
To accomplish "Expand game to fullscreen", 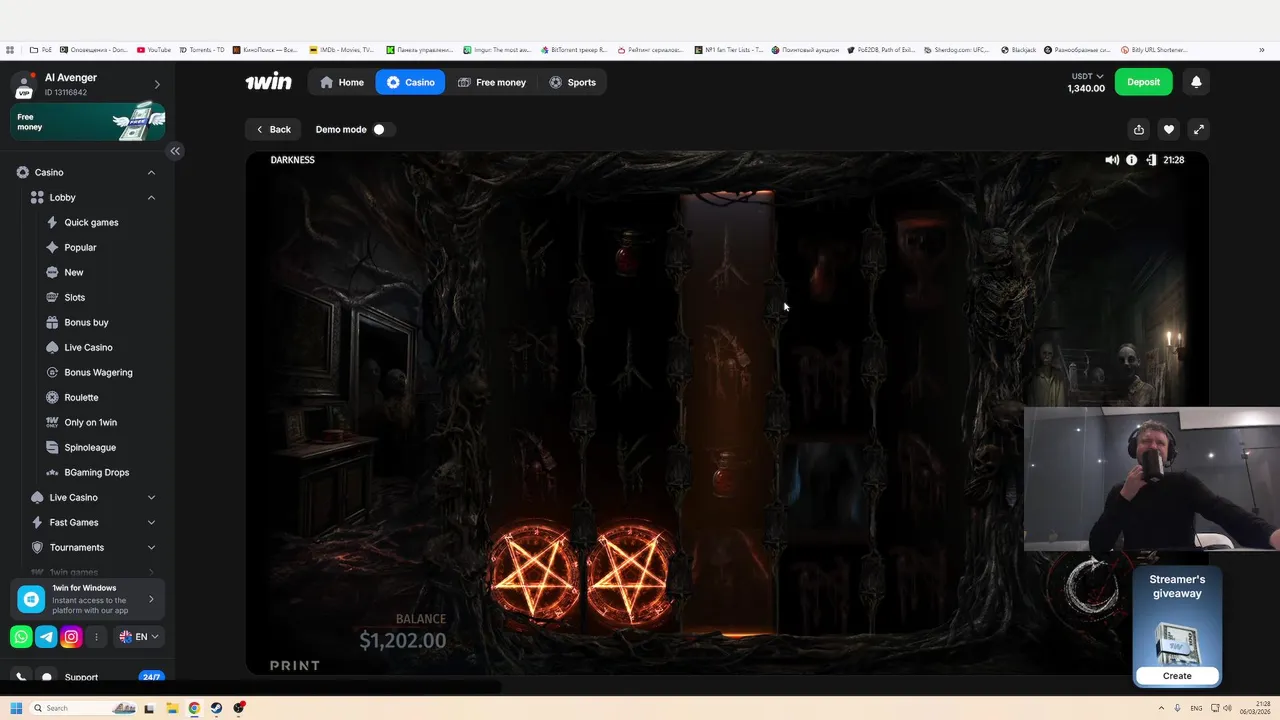I will (x=1199, y=129).
